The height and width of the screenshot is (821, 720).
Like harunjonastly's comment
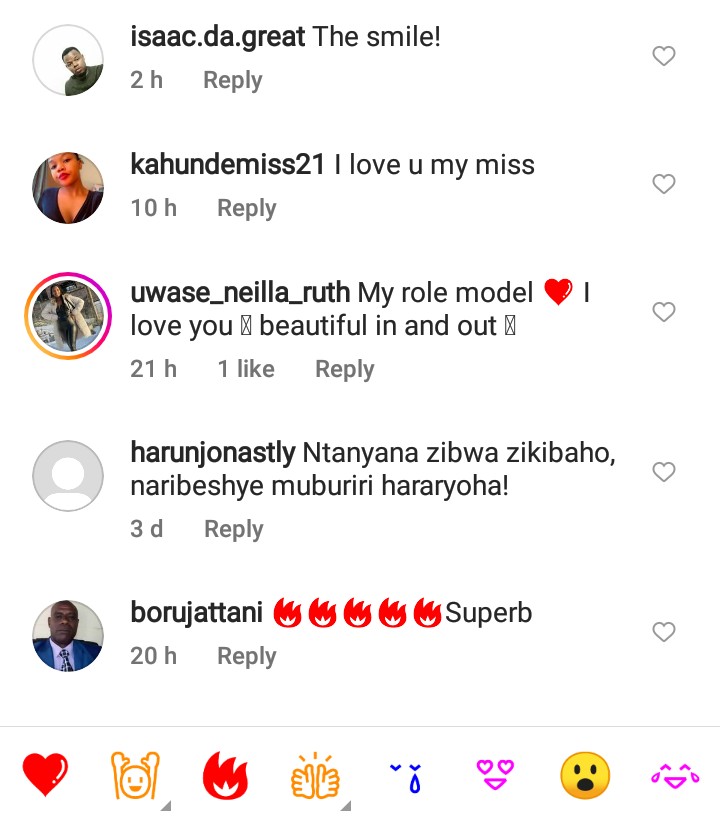pyautogui.click(x=664, y=472)
